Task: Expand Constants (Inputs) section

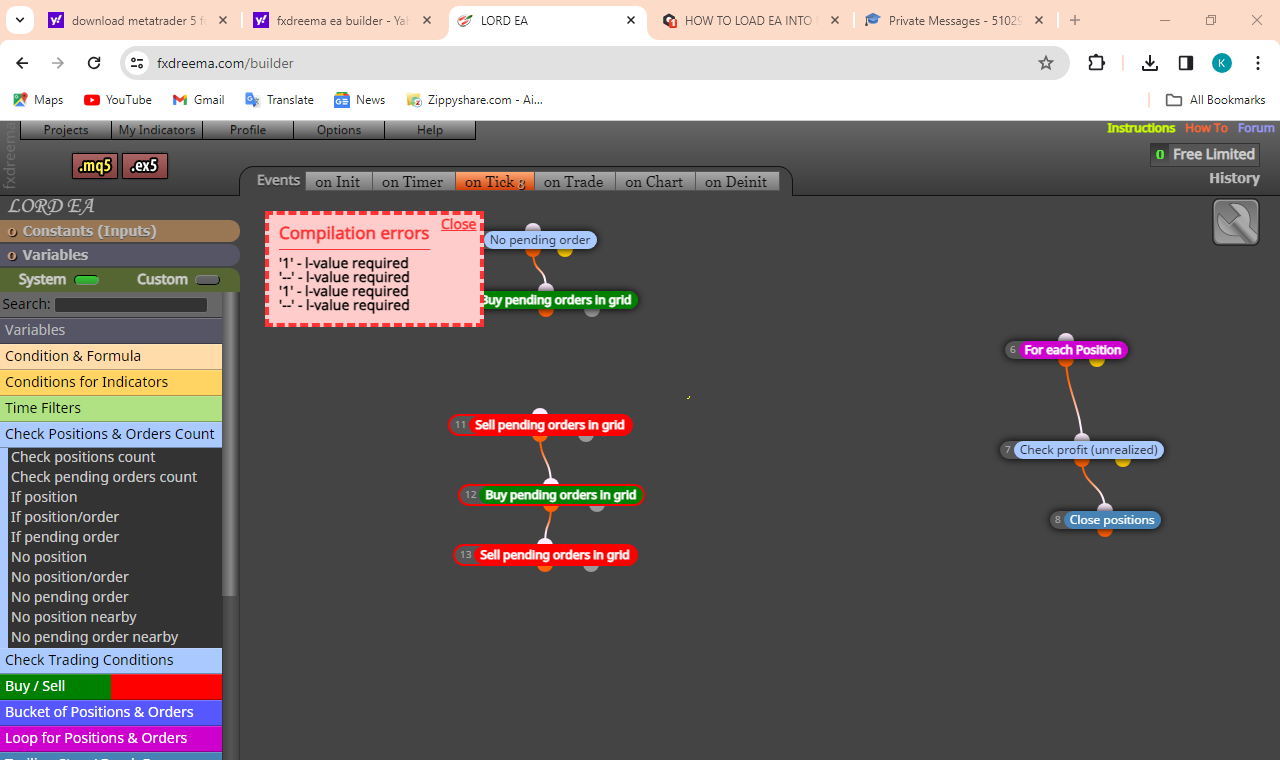Action: click(x=120, y=231)
